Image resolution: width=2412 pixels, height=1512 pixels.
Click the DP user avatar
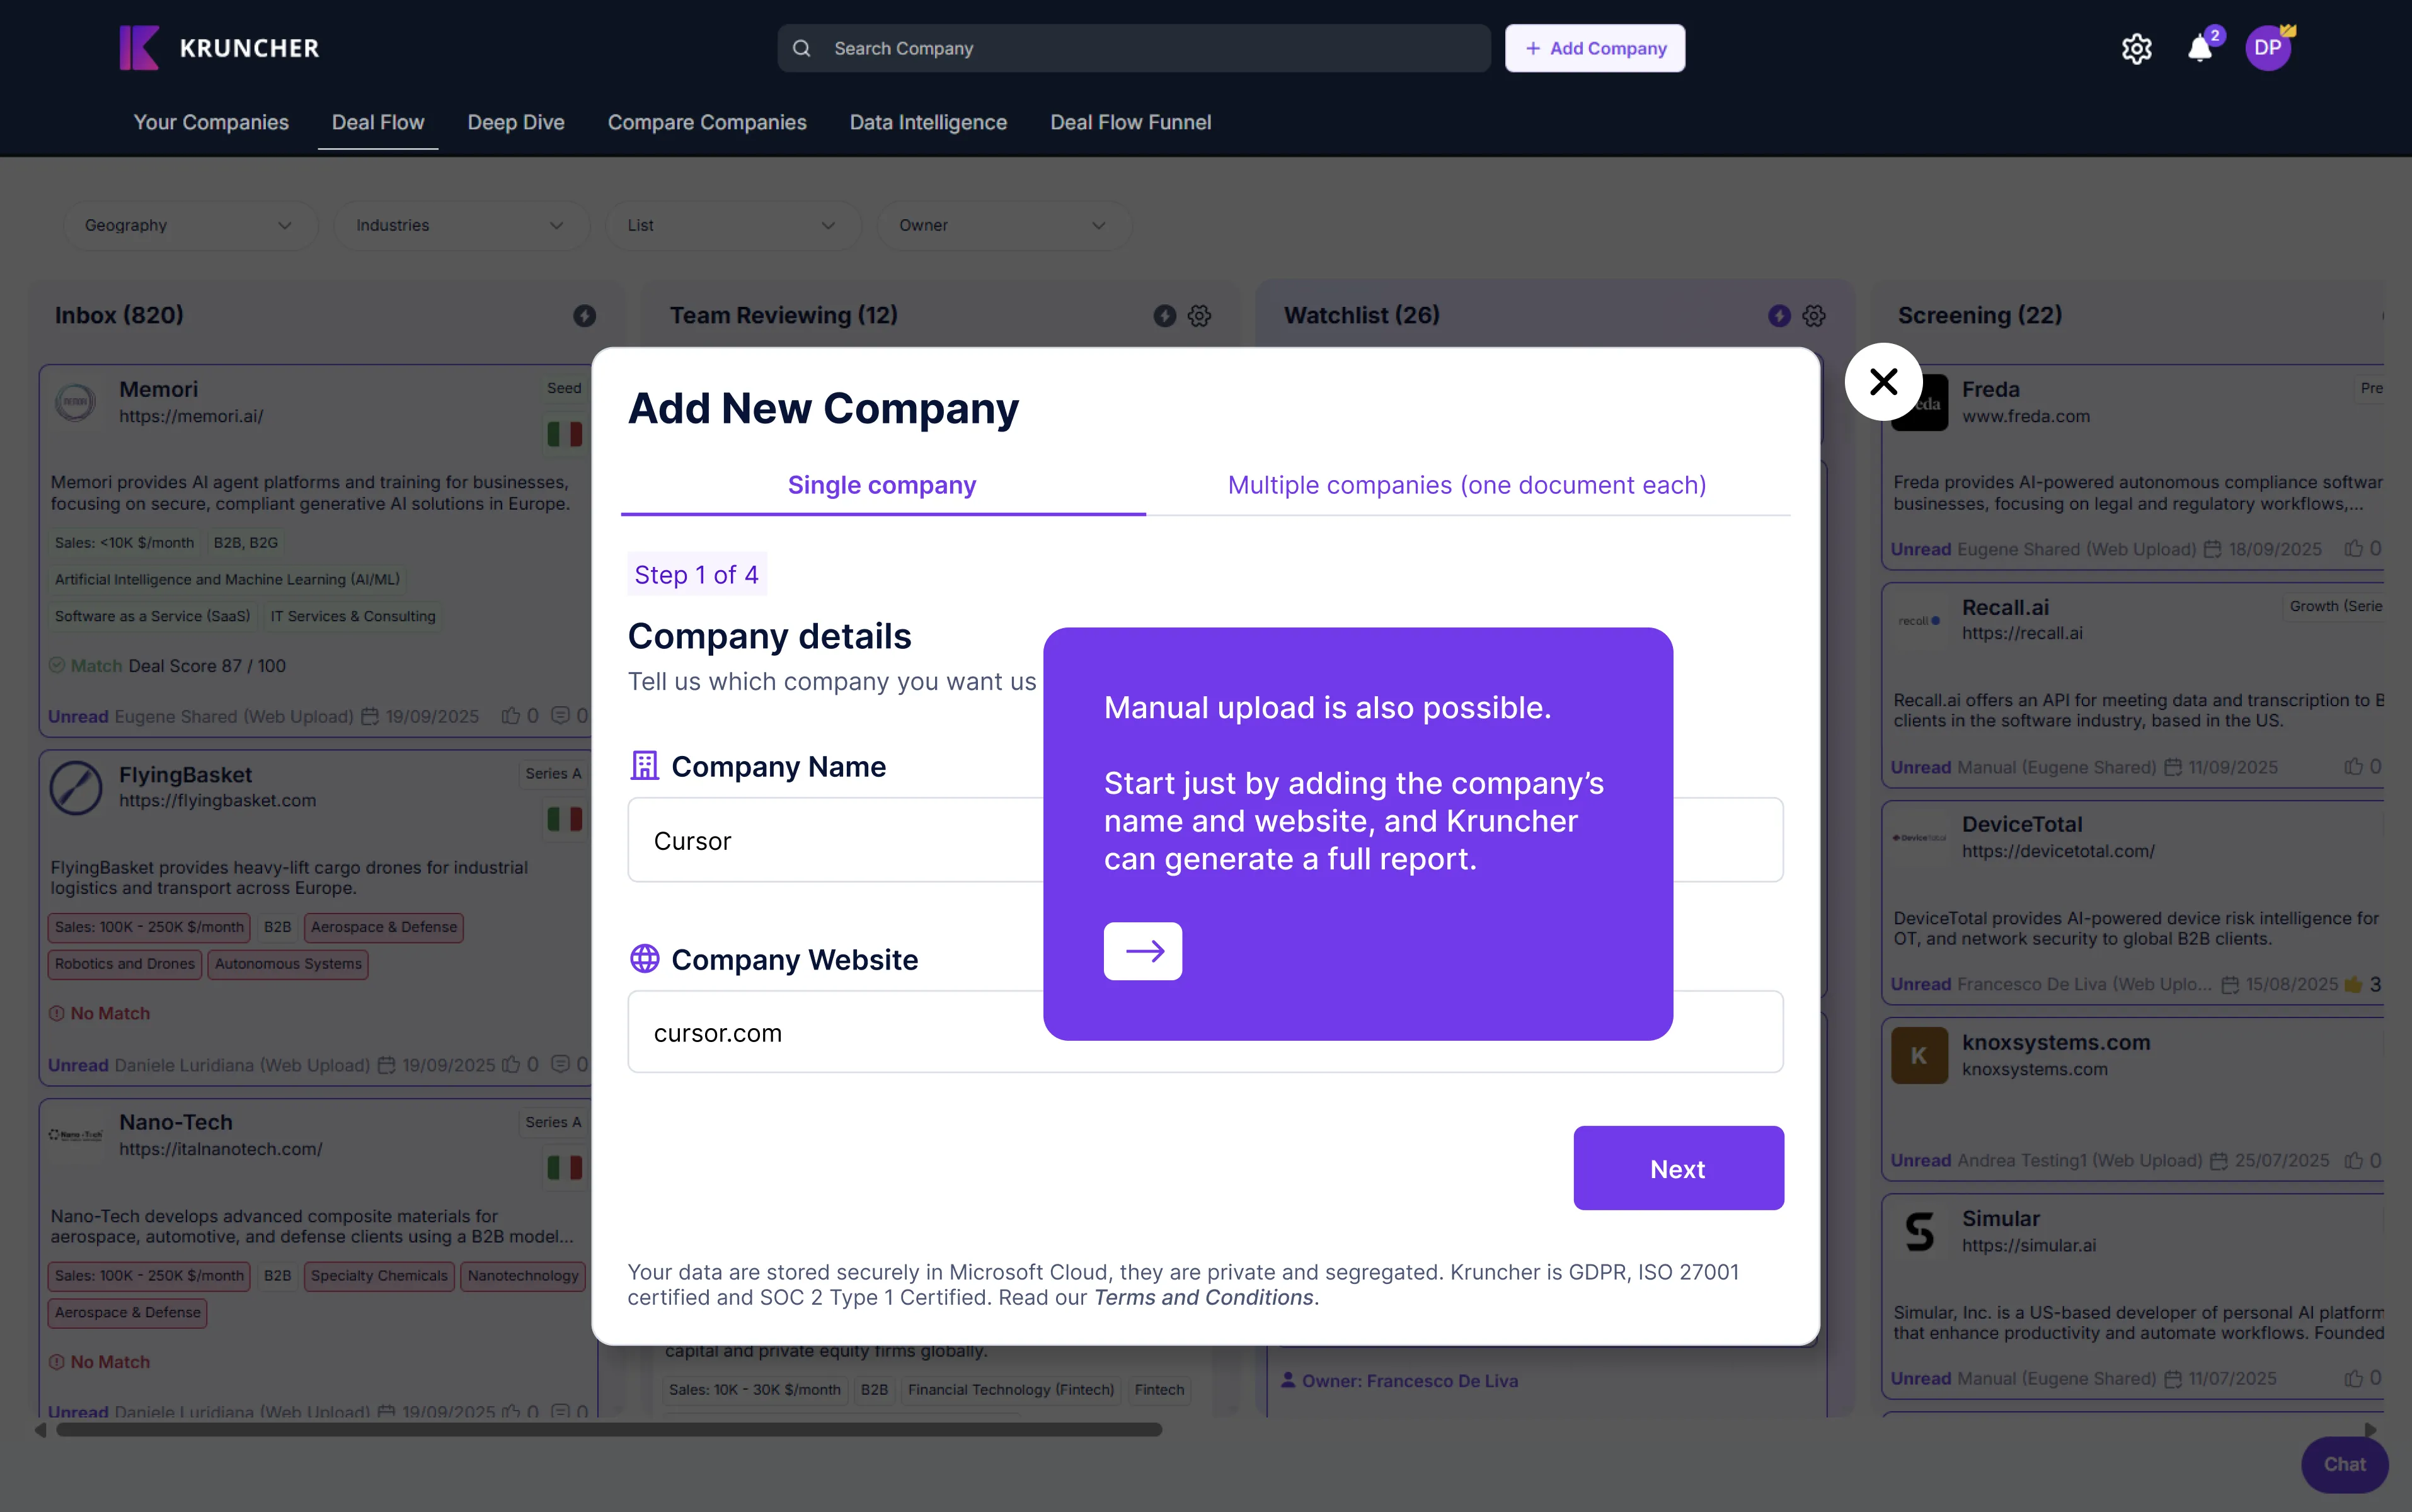pyautogui.click(x=2267, y=48)
